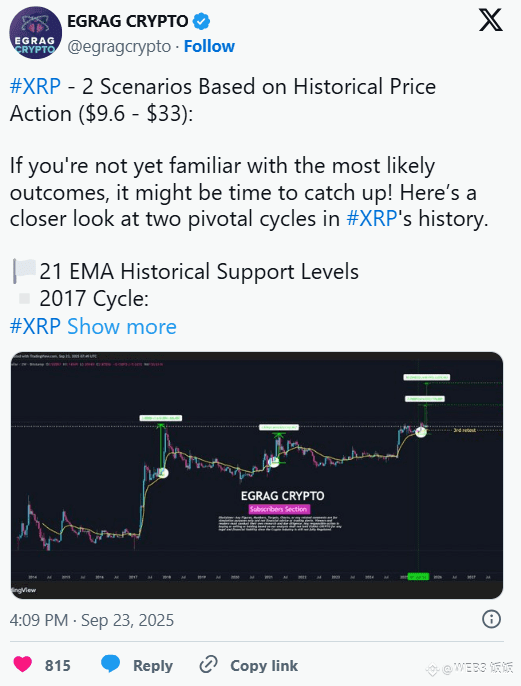
Task: Open the first #XRP hashtag link
Action: [x=35, y=86]
